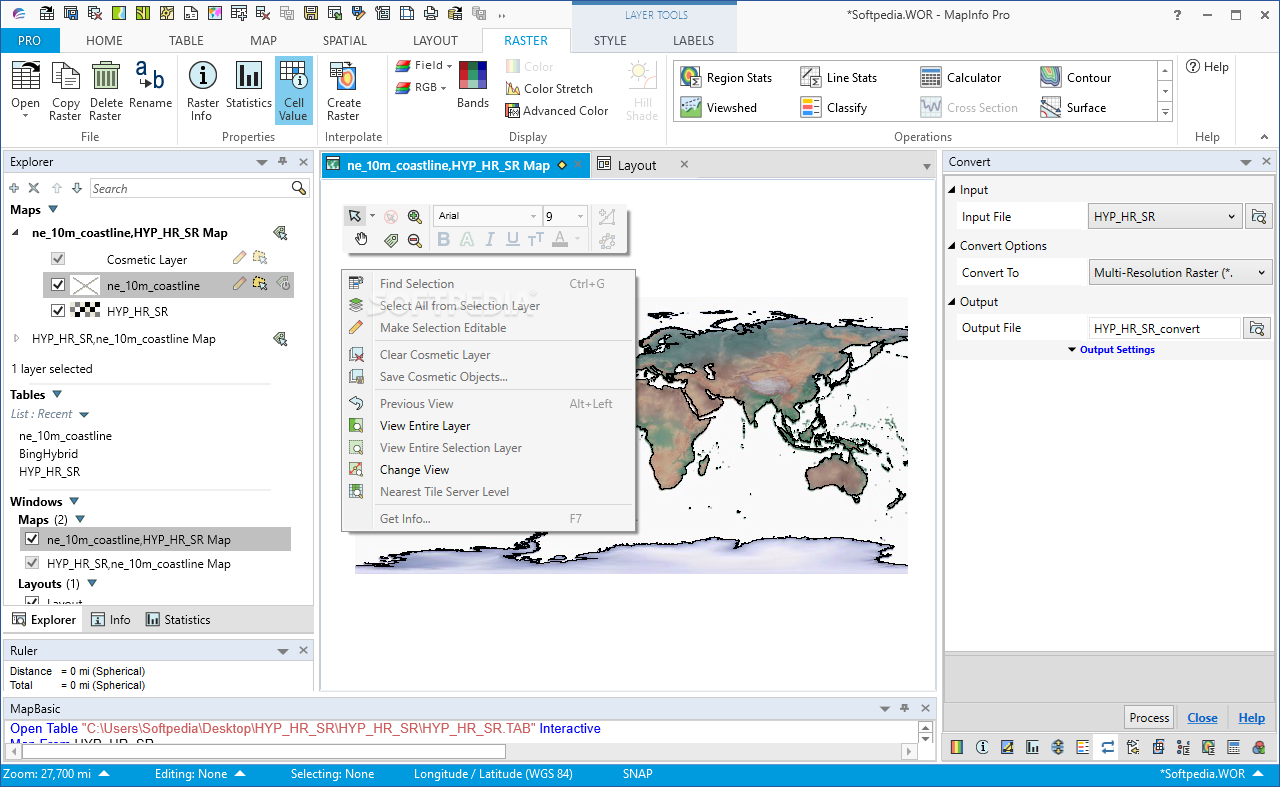
Task: Toggle the Cell Value tool
Action: pyautogui.click(x=294, y=90)
